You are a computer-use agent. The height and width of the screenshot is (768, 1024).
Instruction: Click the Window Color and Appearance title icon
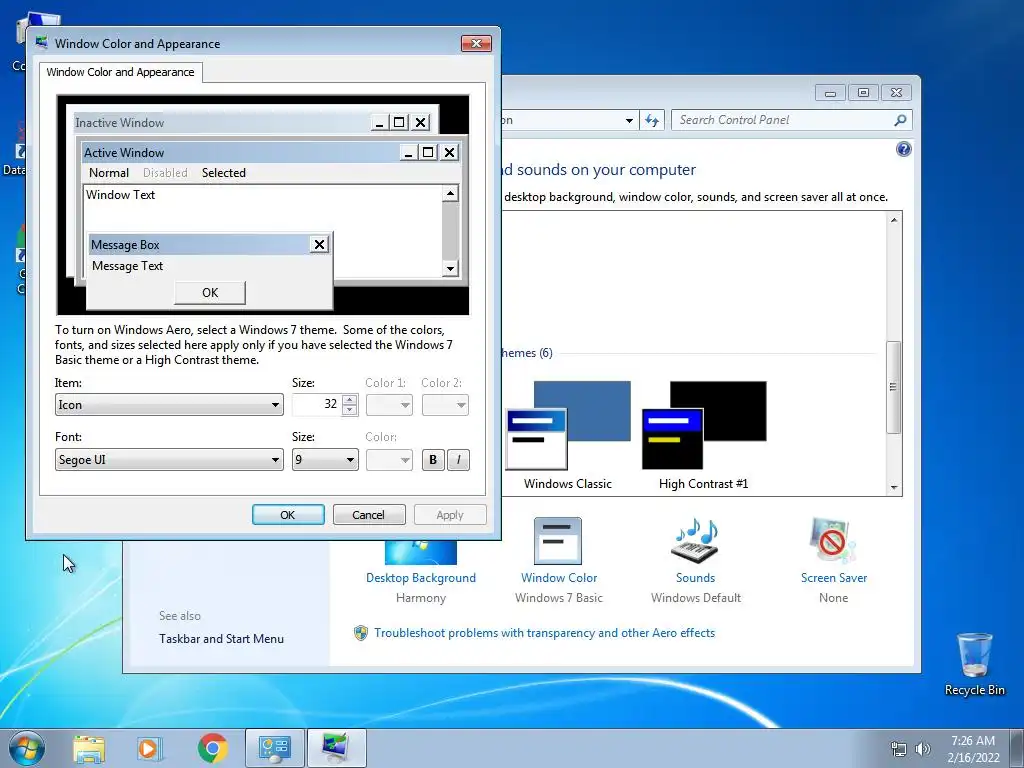pyautogui.click(x=42, y=43)
